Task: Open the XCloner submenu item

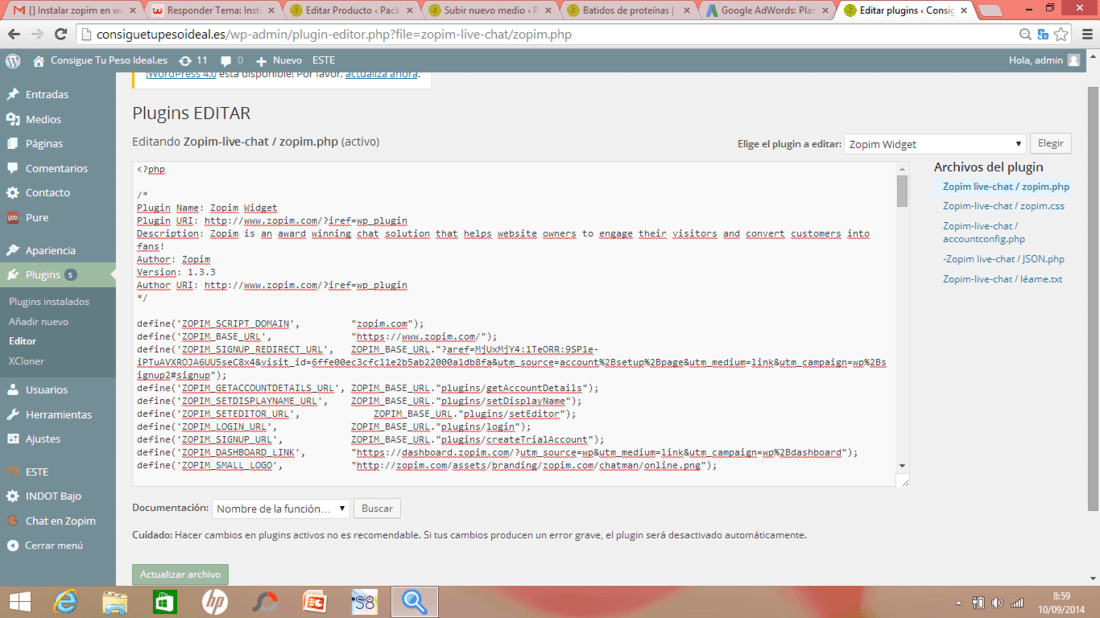Action: 26,361
